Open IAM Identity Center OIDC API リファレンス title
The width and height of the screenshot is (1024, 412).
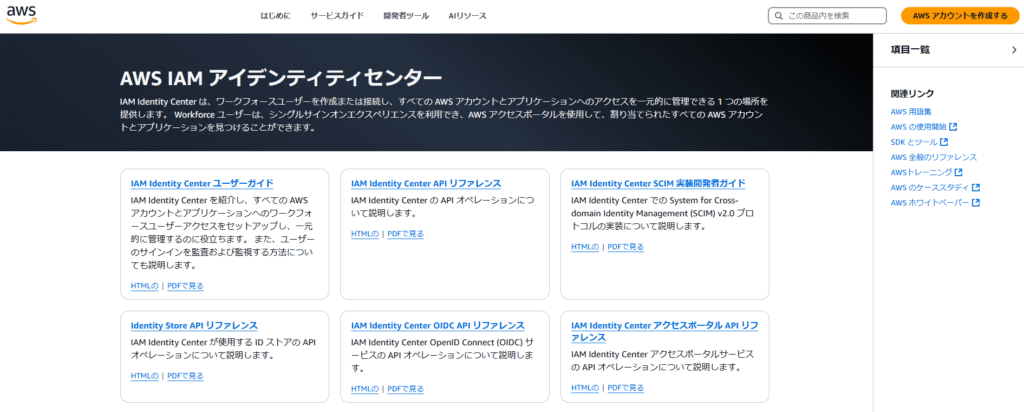click(x=438, y=326)
